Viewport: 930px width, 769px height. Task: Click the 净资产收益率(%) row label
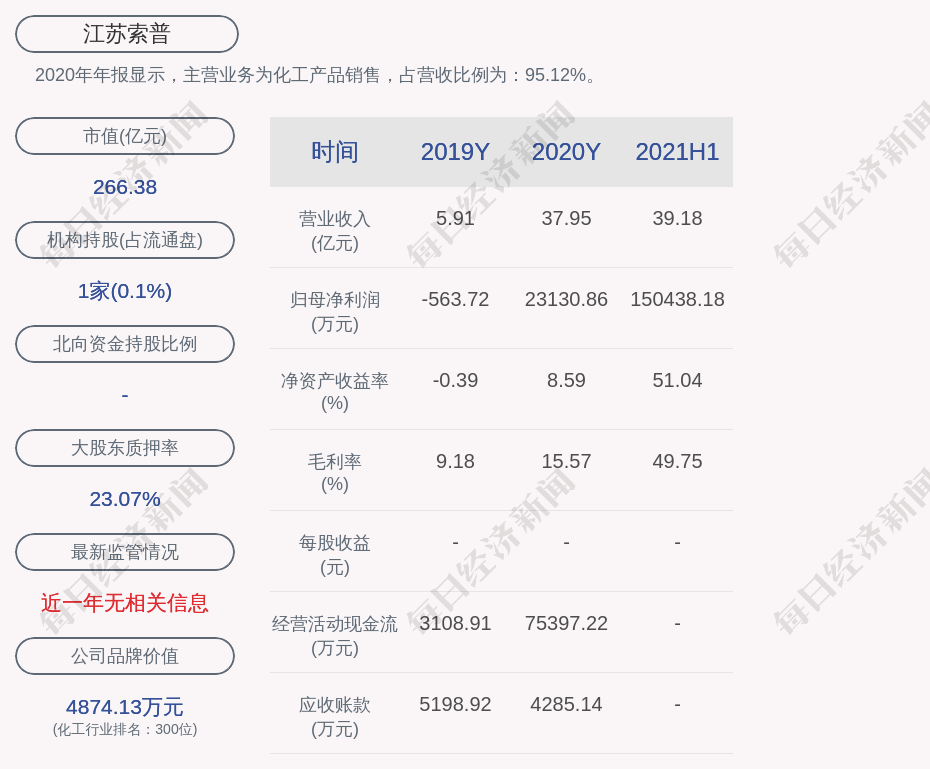[x=335, y=392]
